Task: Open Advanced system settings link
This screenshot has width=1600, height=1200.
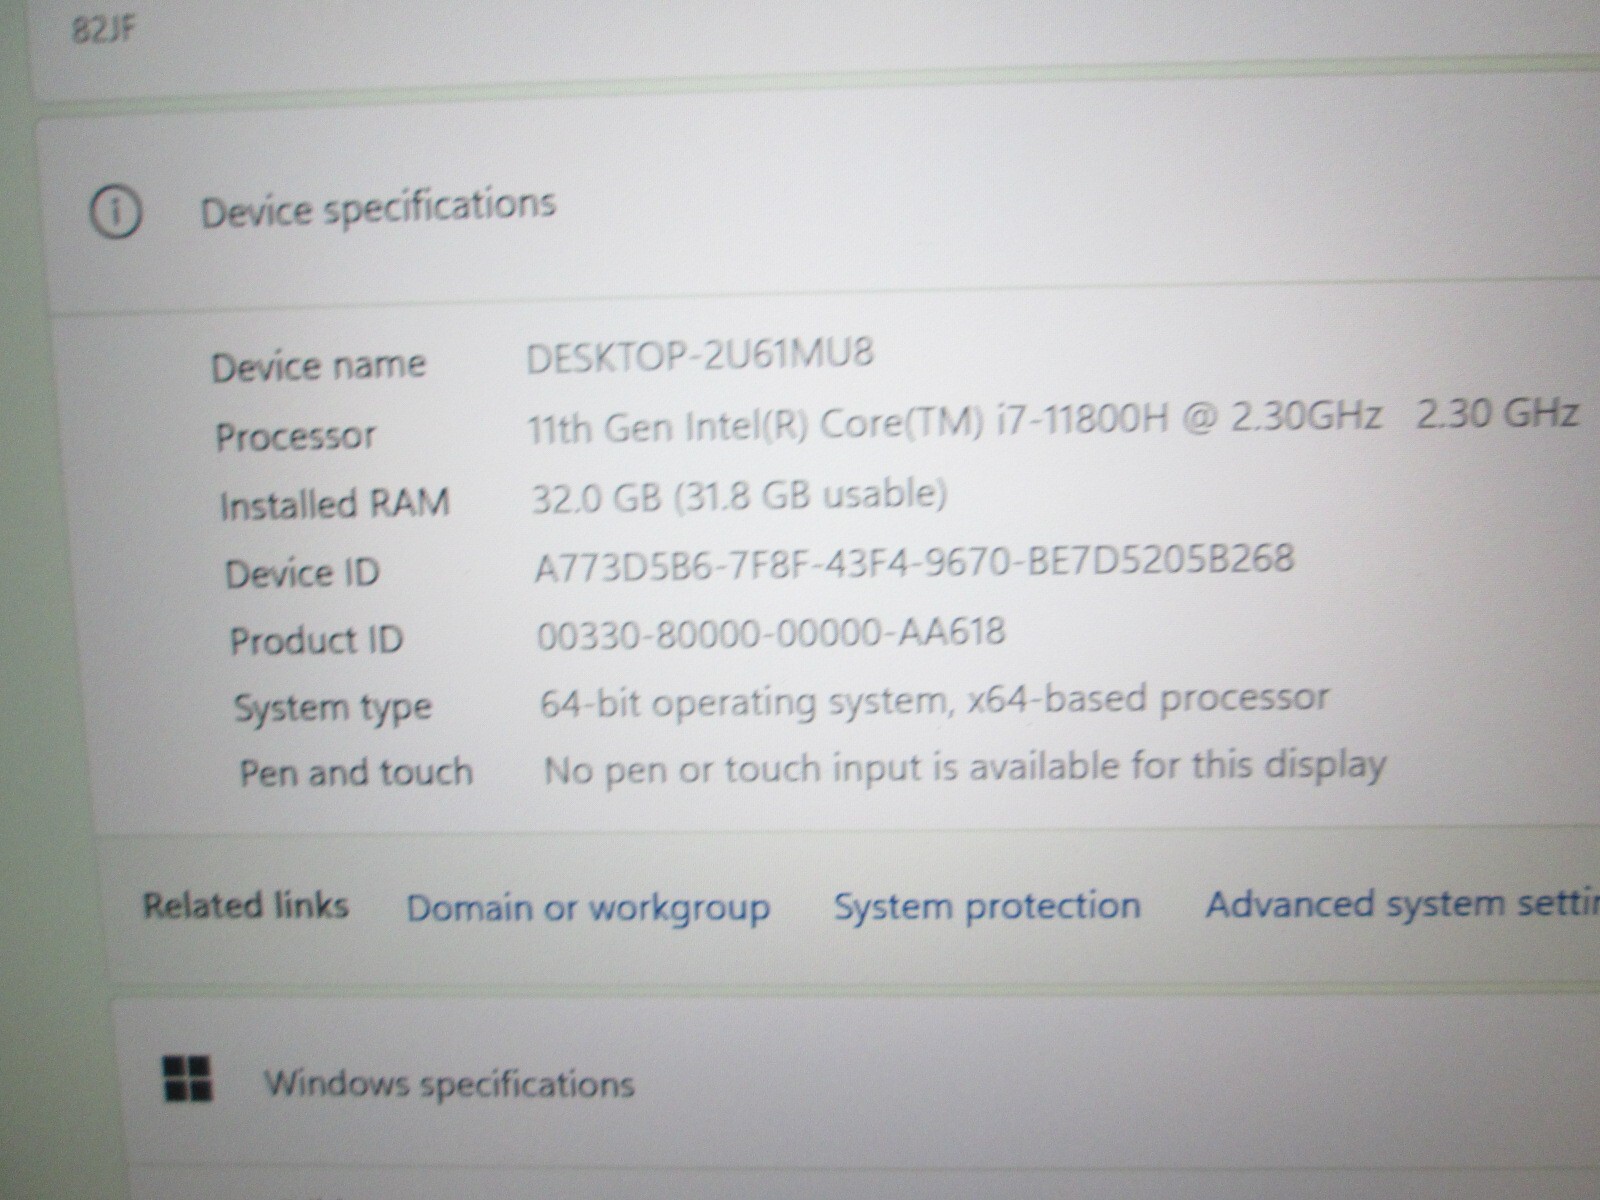Action: pos(1402,904)
